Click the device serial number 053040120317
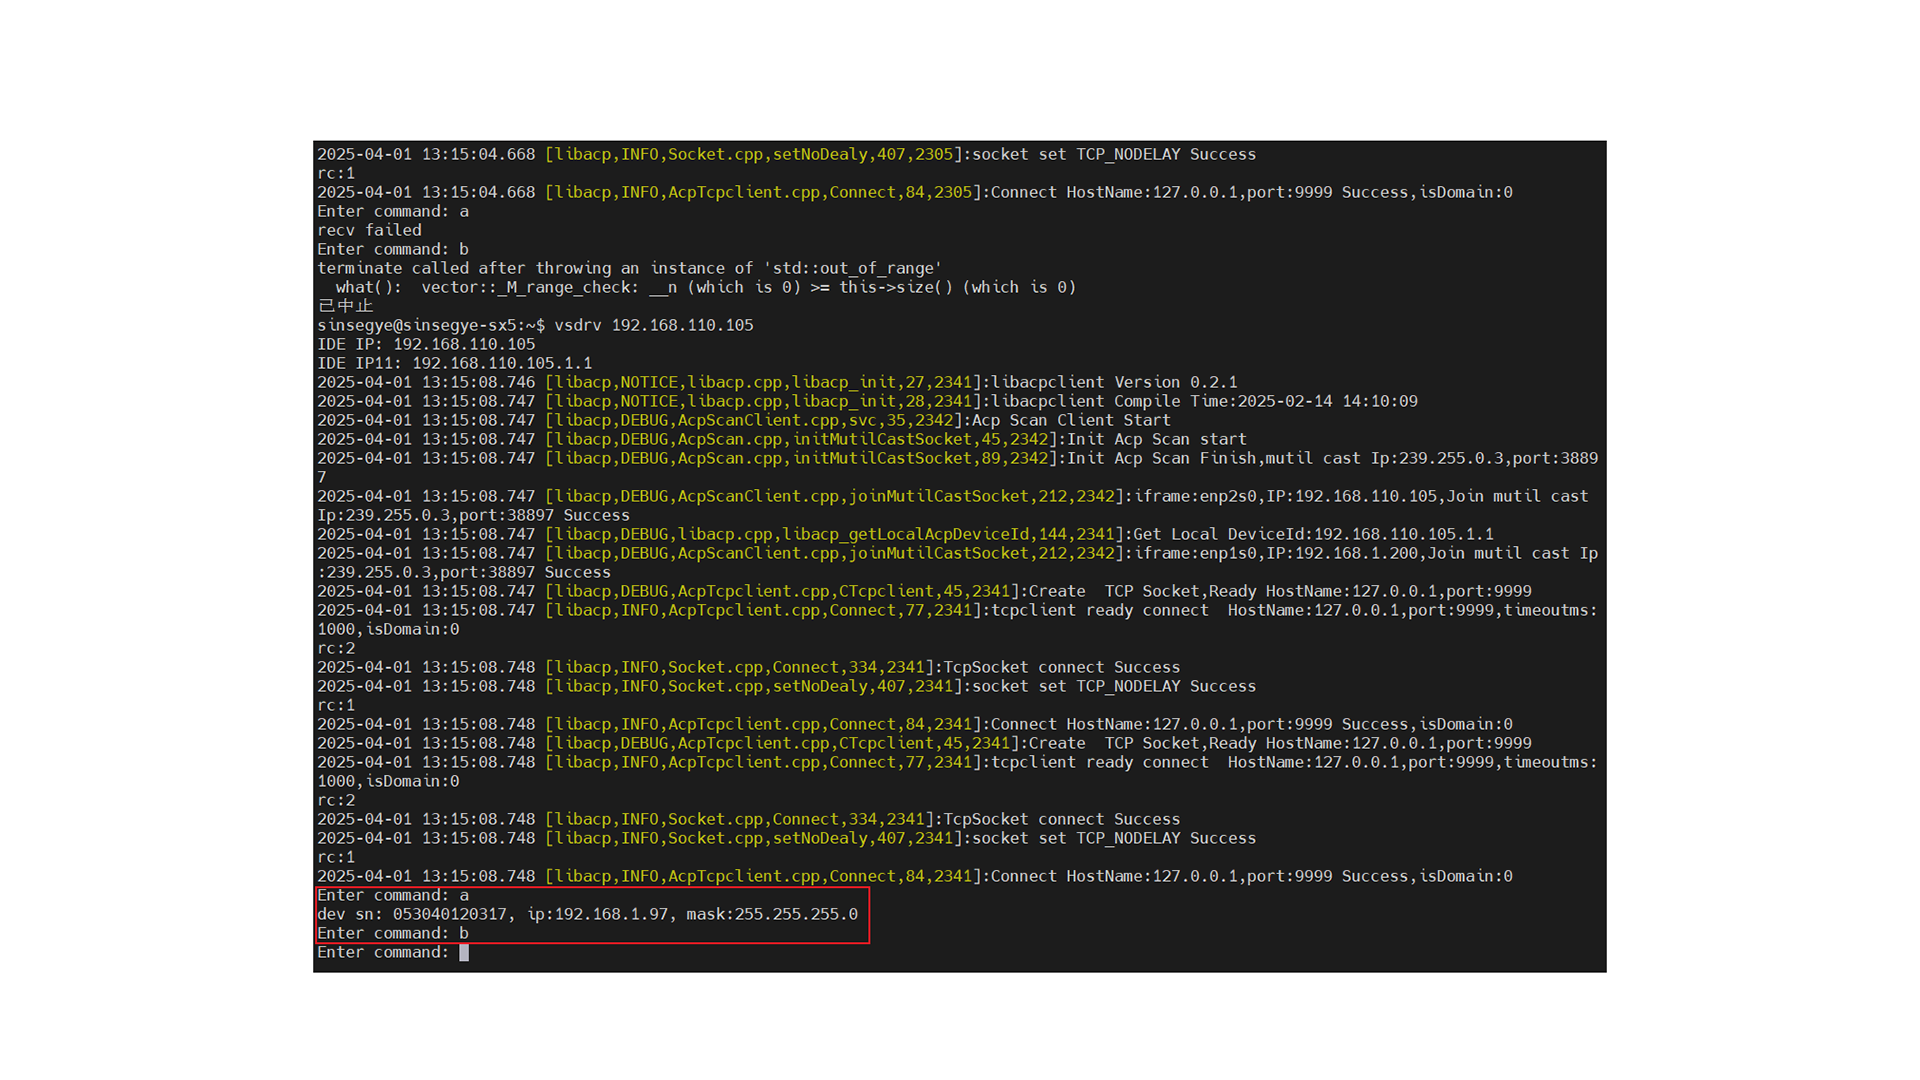Screen dimensions: 1920x1080 pyautogui.click(x=449, y=914)
